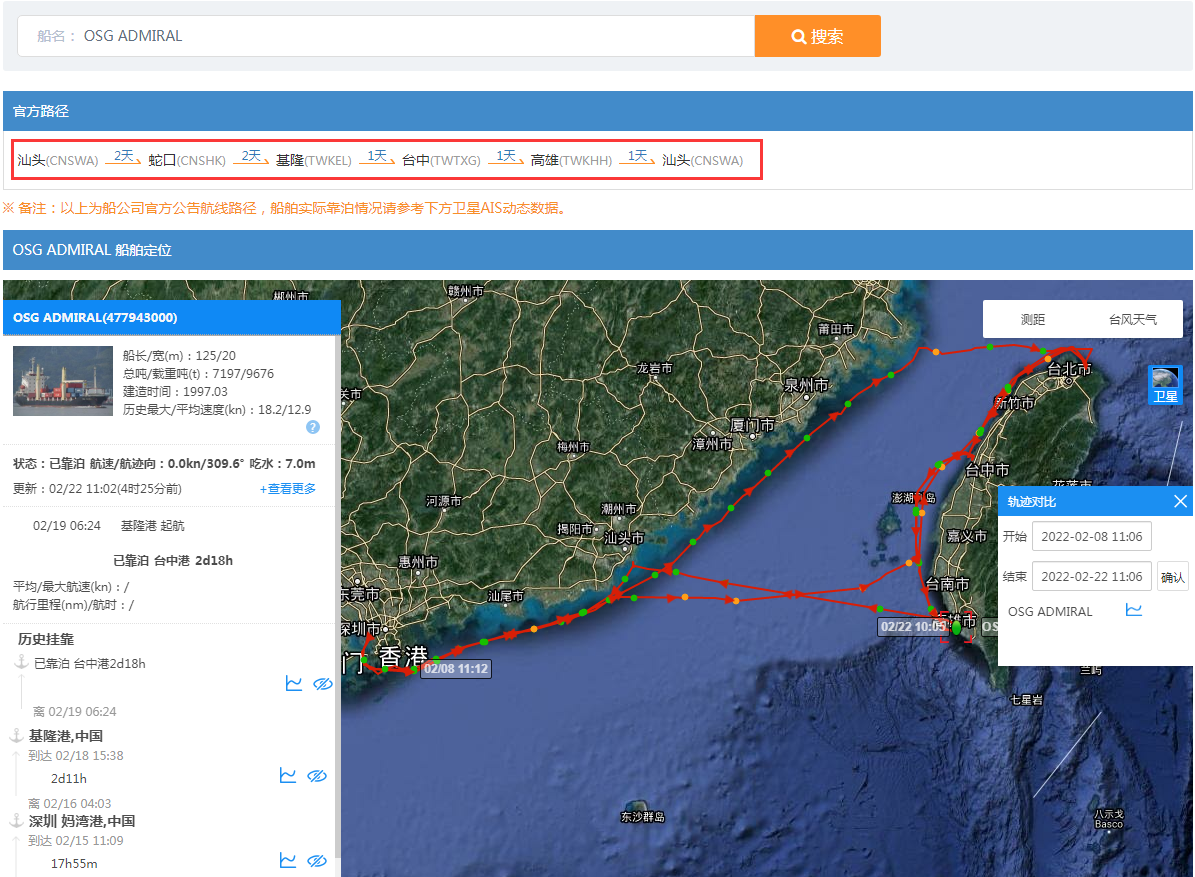
Task: Click the 确认 confirm button
Action: (1172, 578)
